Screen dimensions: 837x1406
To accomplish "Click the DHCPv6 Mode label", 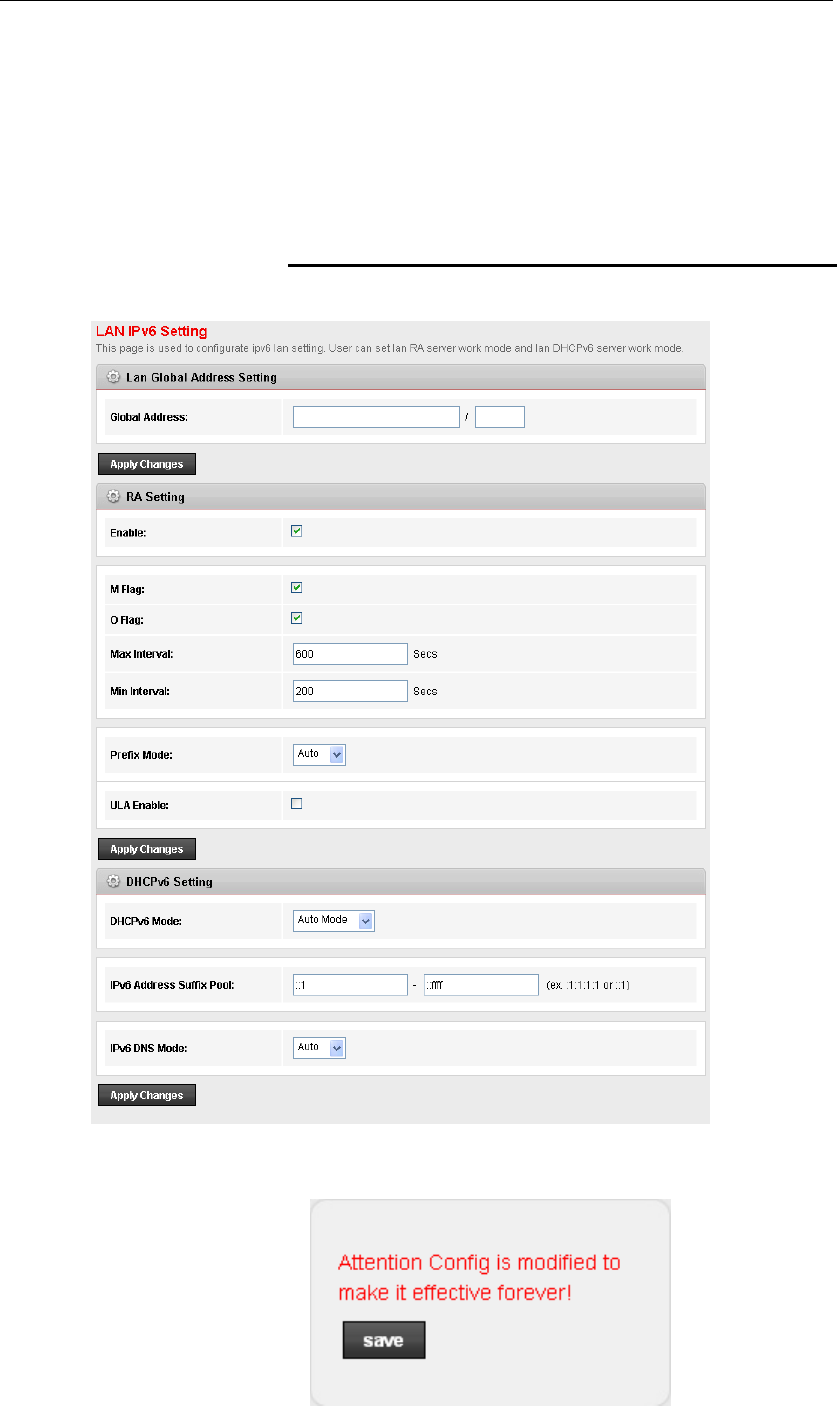I will tap(147, 921).
